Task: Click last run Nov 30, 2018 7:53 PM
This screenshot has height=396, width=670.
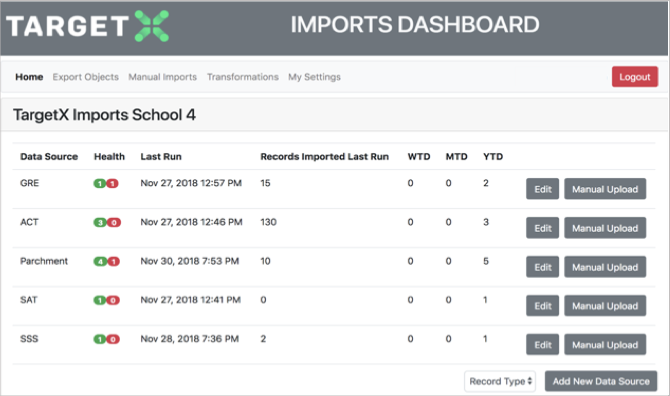Action: pyautogui.click(x=190, y=261)
